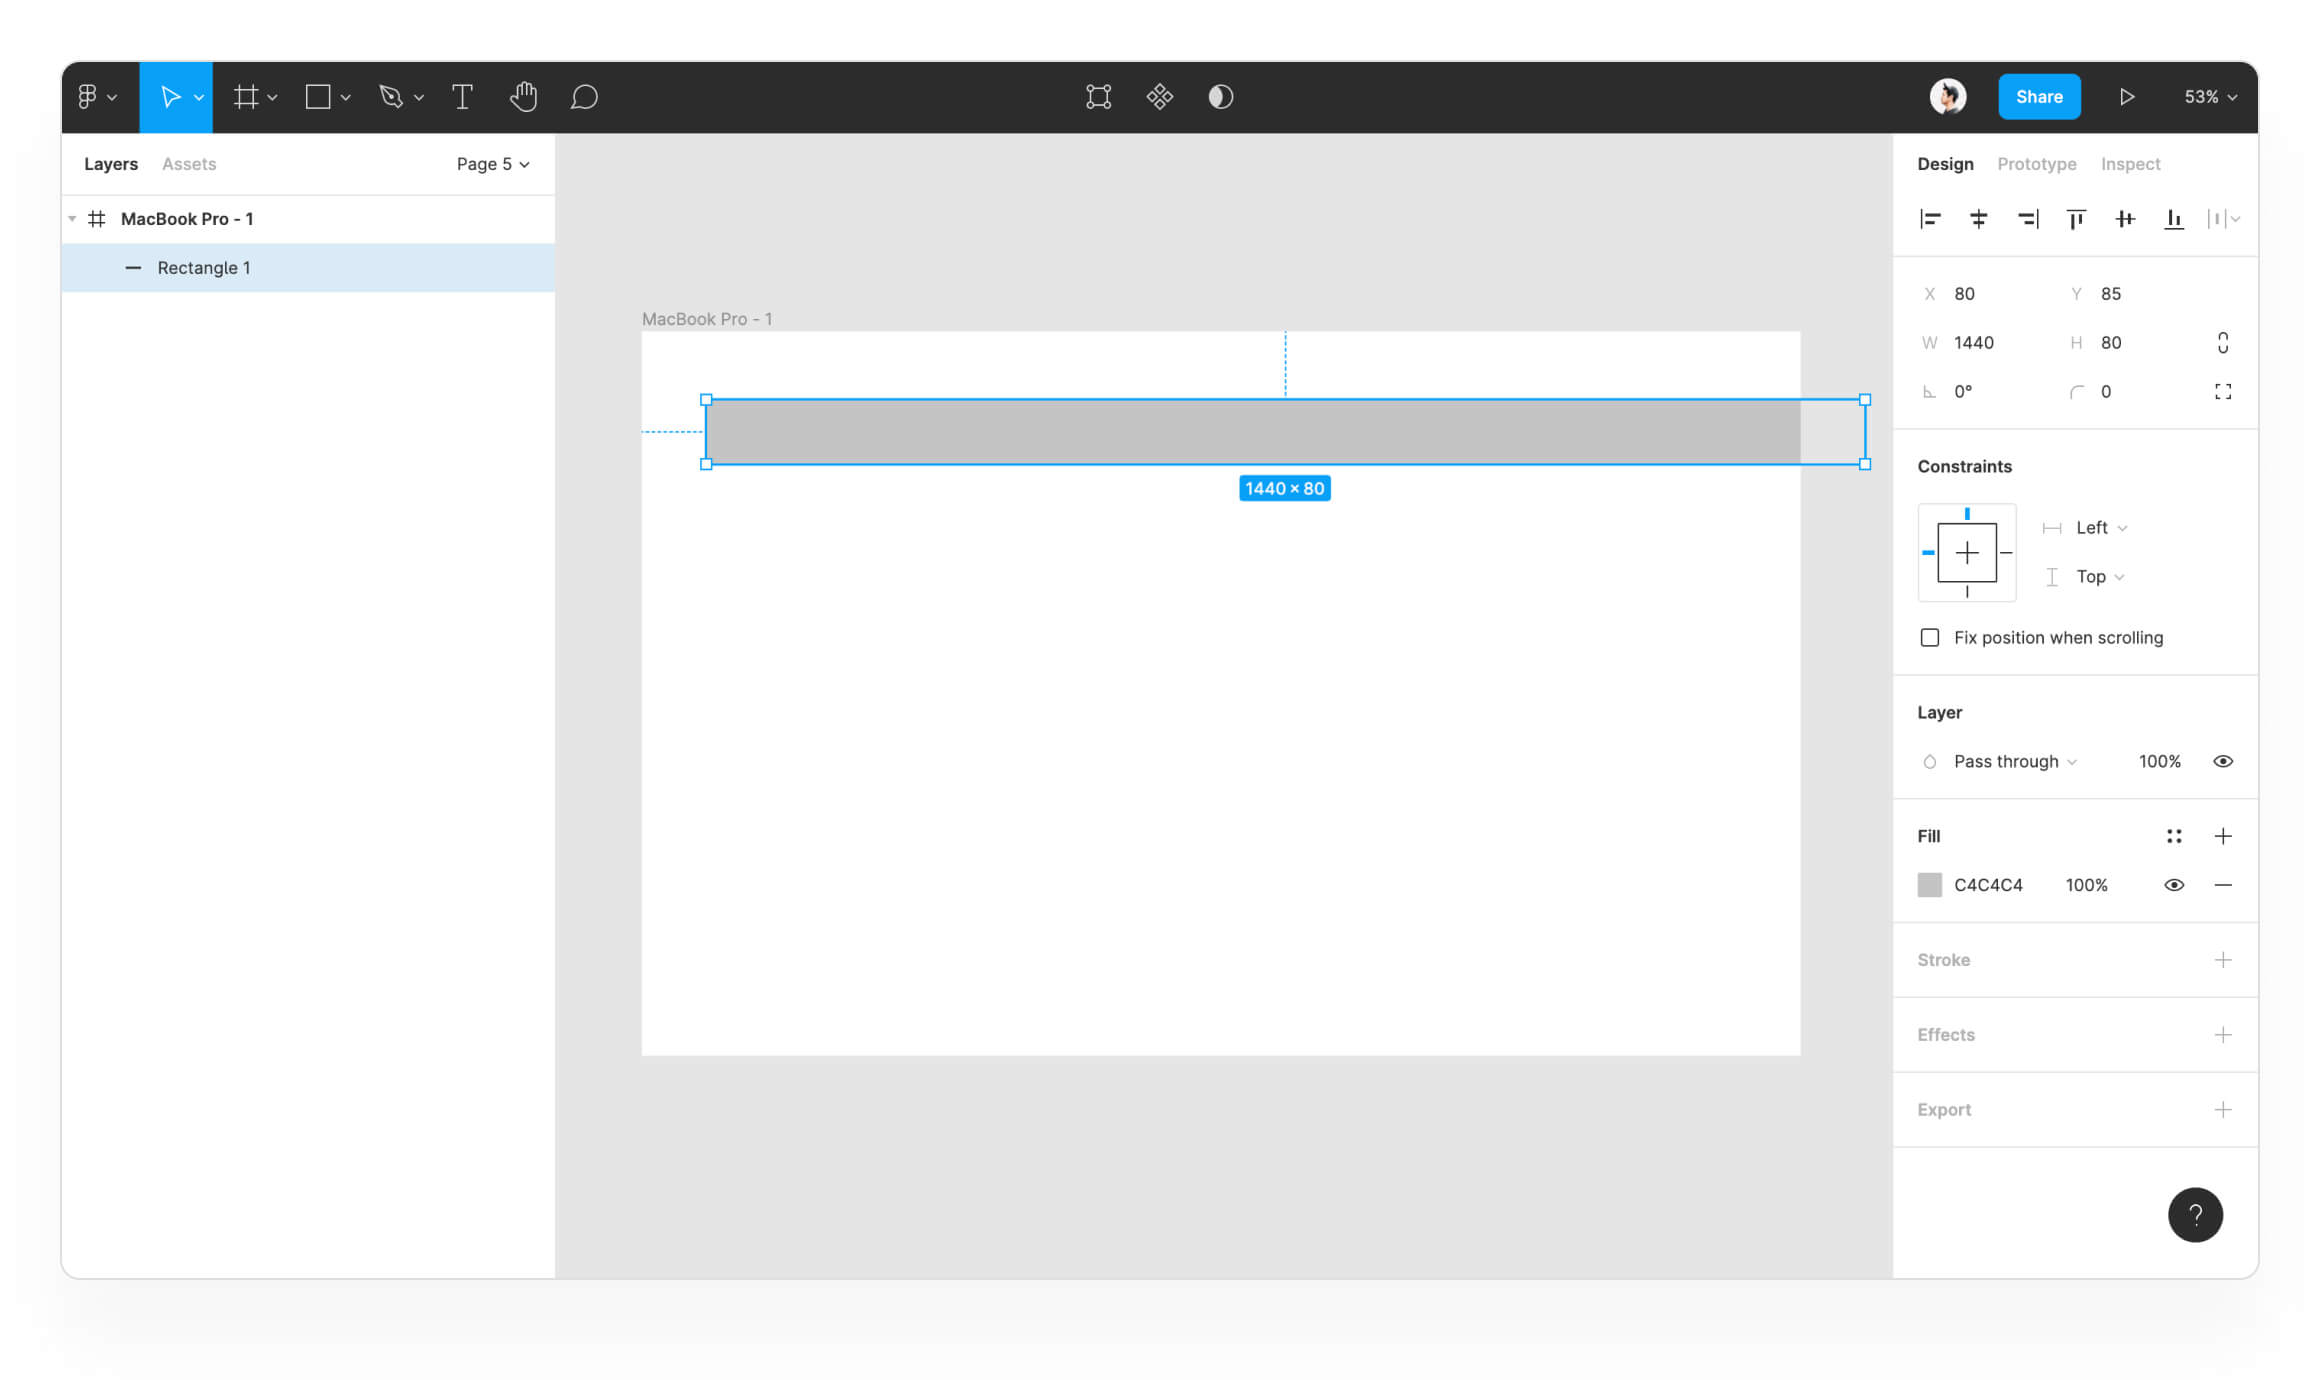Switch to the Assets tab
Screen dimensions: 2320x1380
(x=189, y=164)
